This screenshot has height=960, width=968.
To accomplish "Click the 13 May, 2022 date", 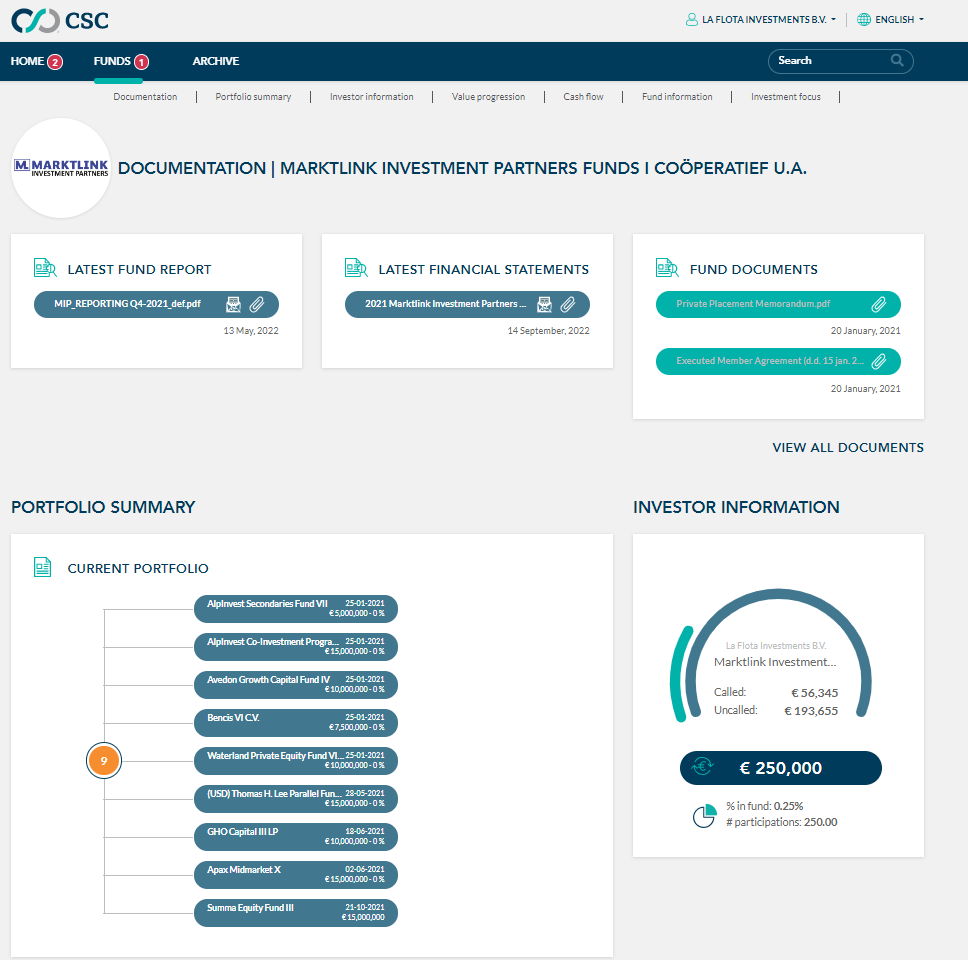I will [251, 331].
